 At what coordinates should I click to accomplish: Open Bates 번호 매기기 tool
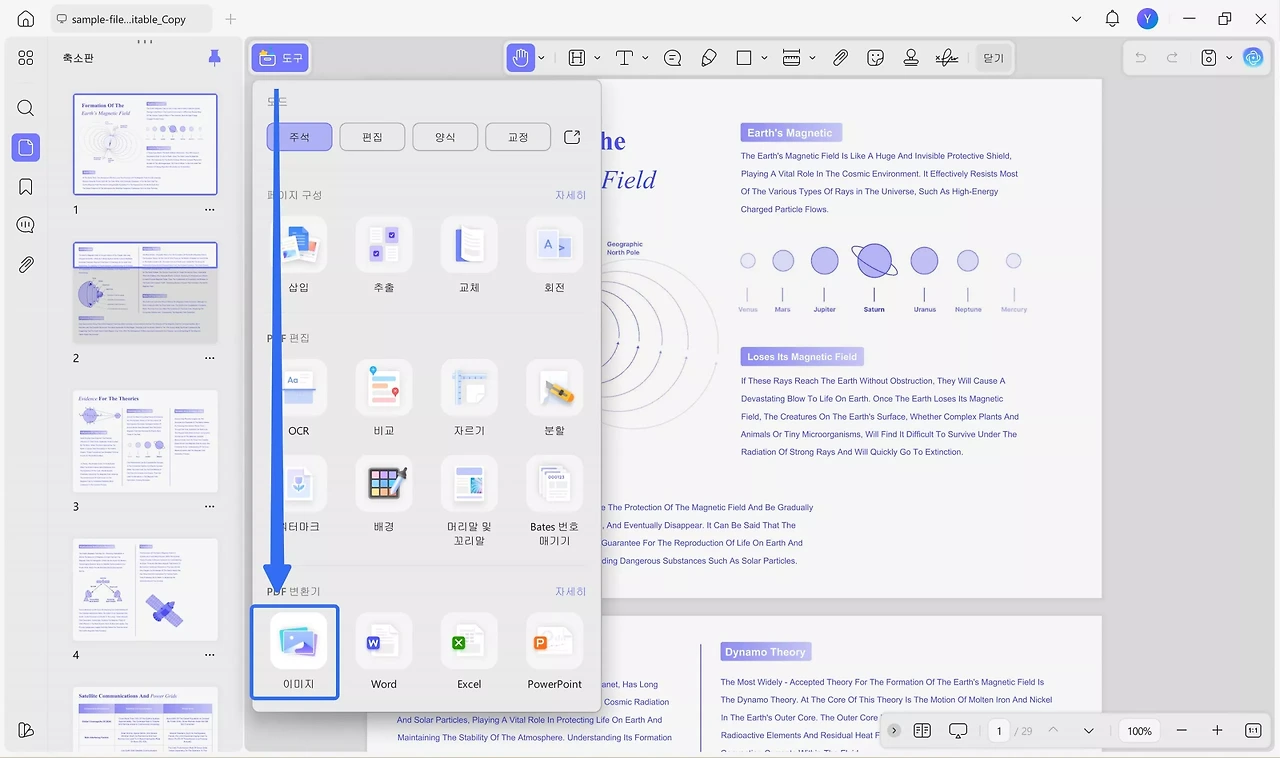pos(555,502)
